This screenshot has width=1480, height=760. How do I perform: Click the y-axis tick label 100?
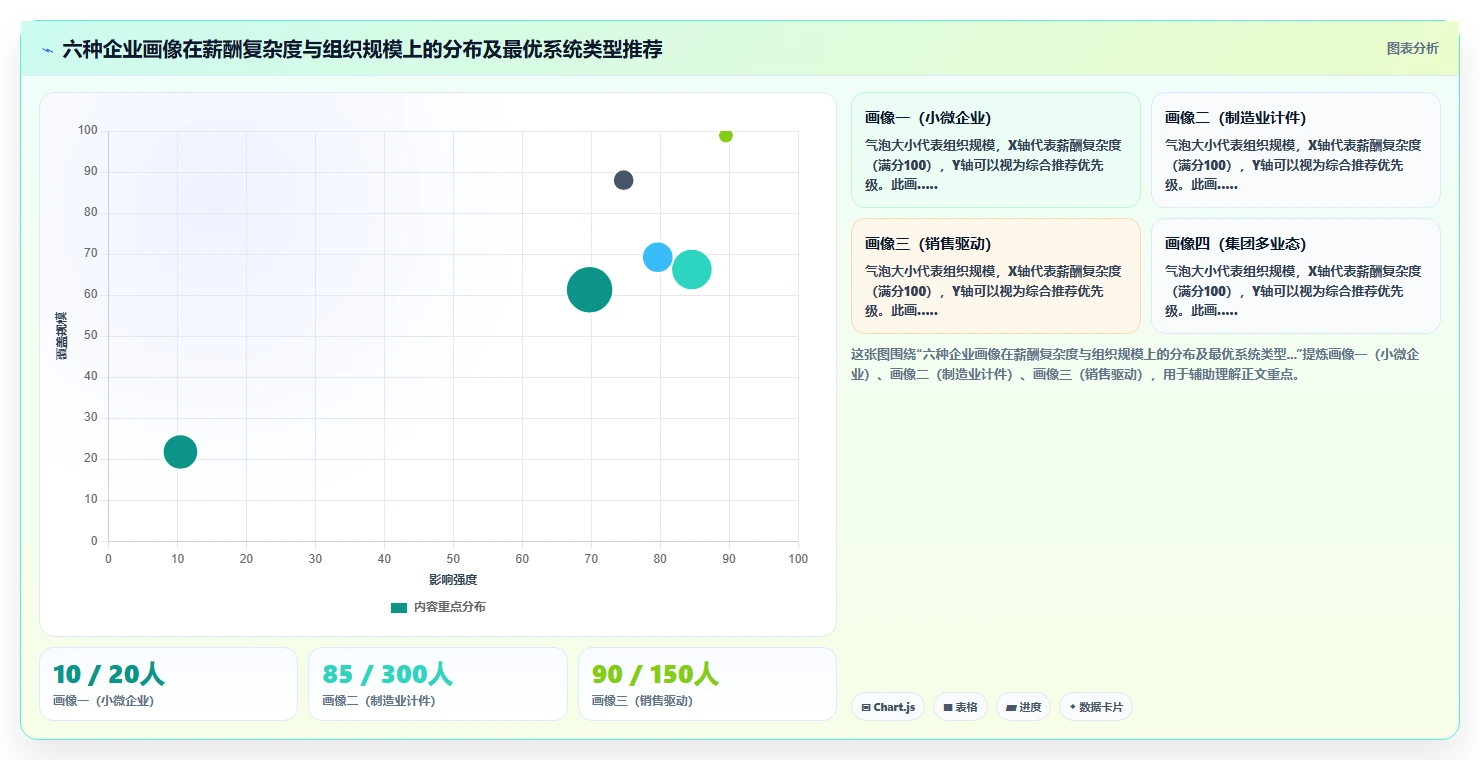pos(88,130)
